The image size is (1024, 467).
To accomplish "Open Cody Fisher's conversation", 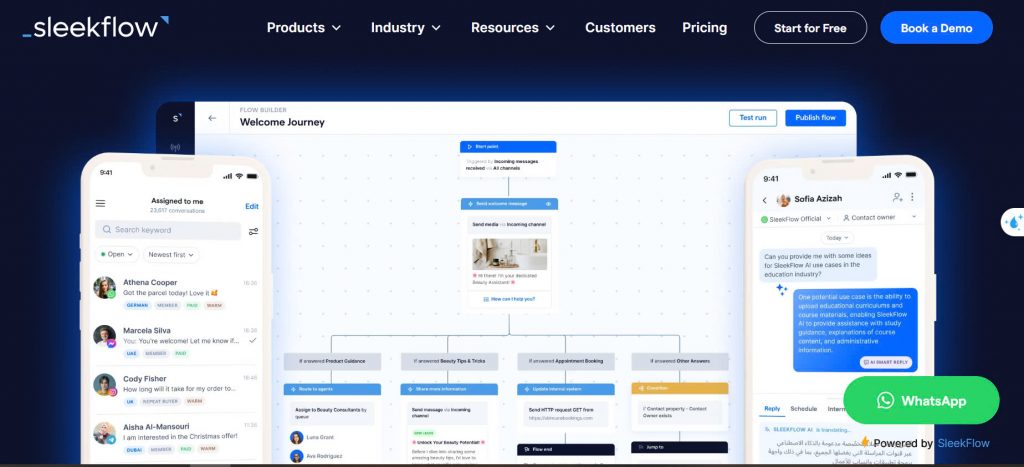I will [176, 389].
